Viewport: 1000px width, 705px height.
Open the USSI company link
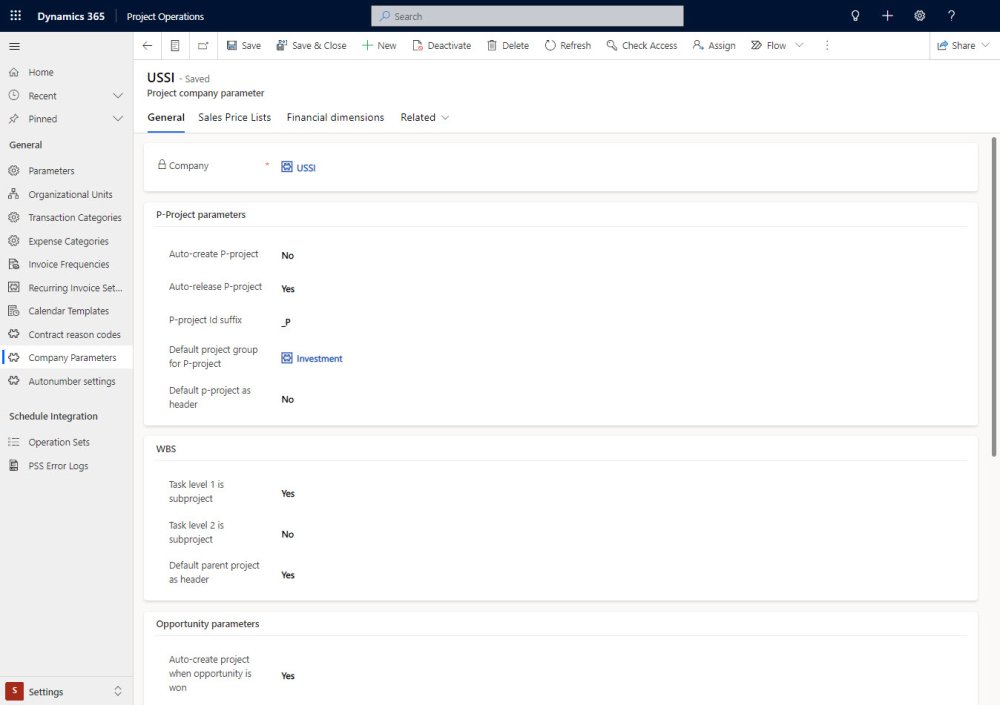point(305,168)
